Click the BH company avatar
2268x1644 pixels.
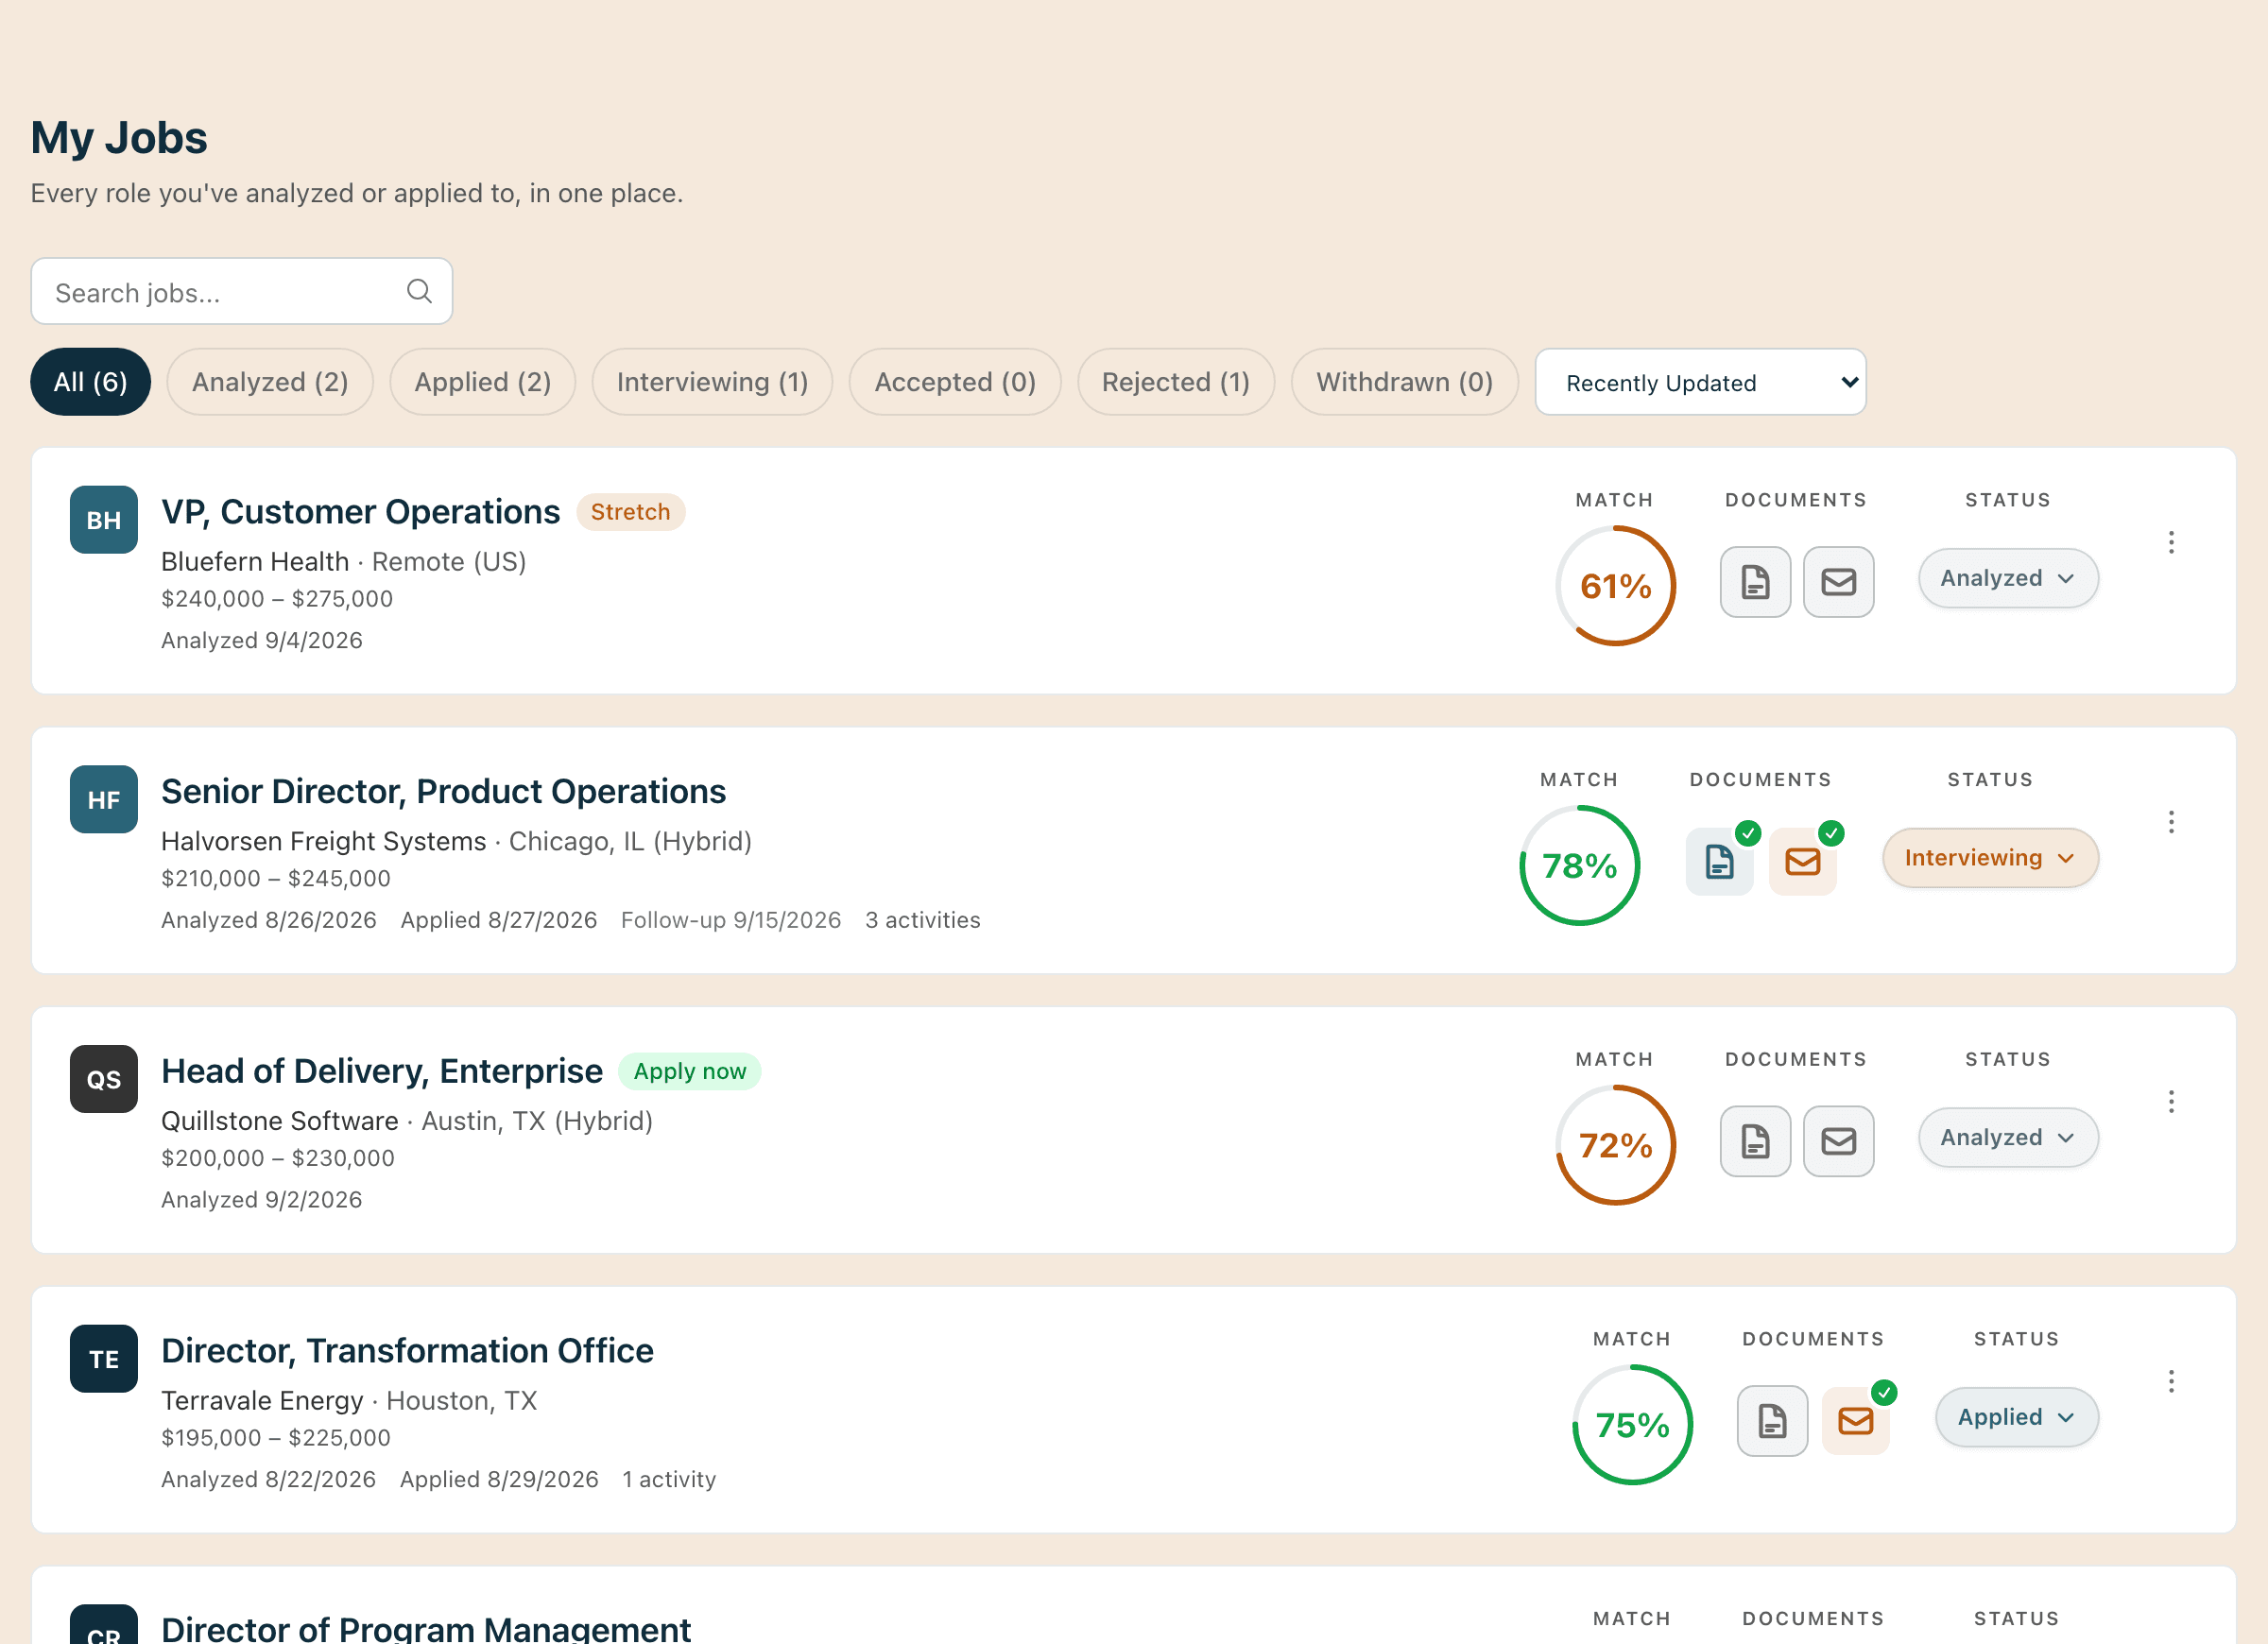(104, 520)
